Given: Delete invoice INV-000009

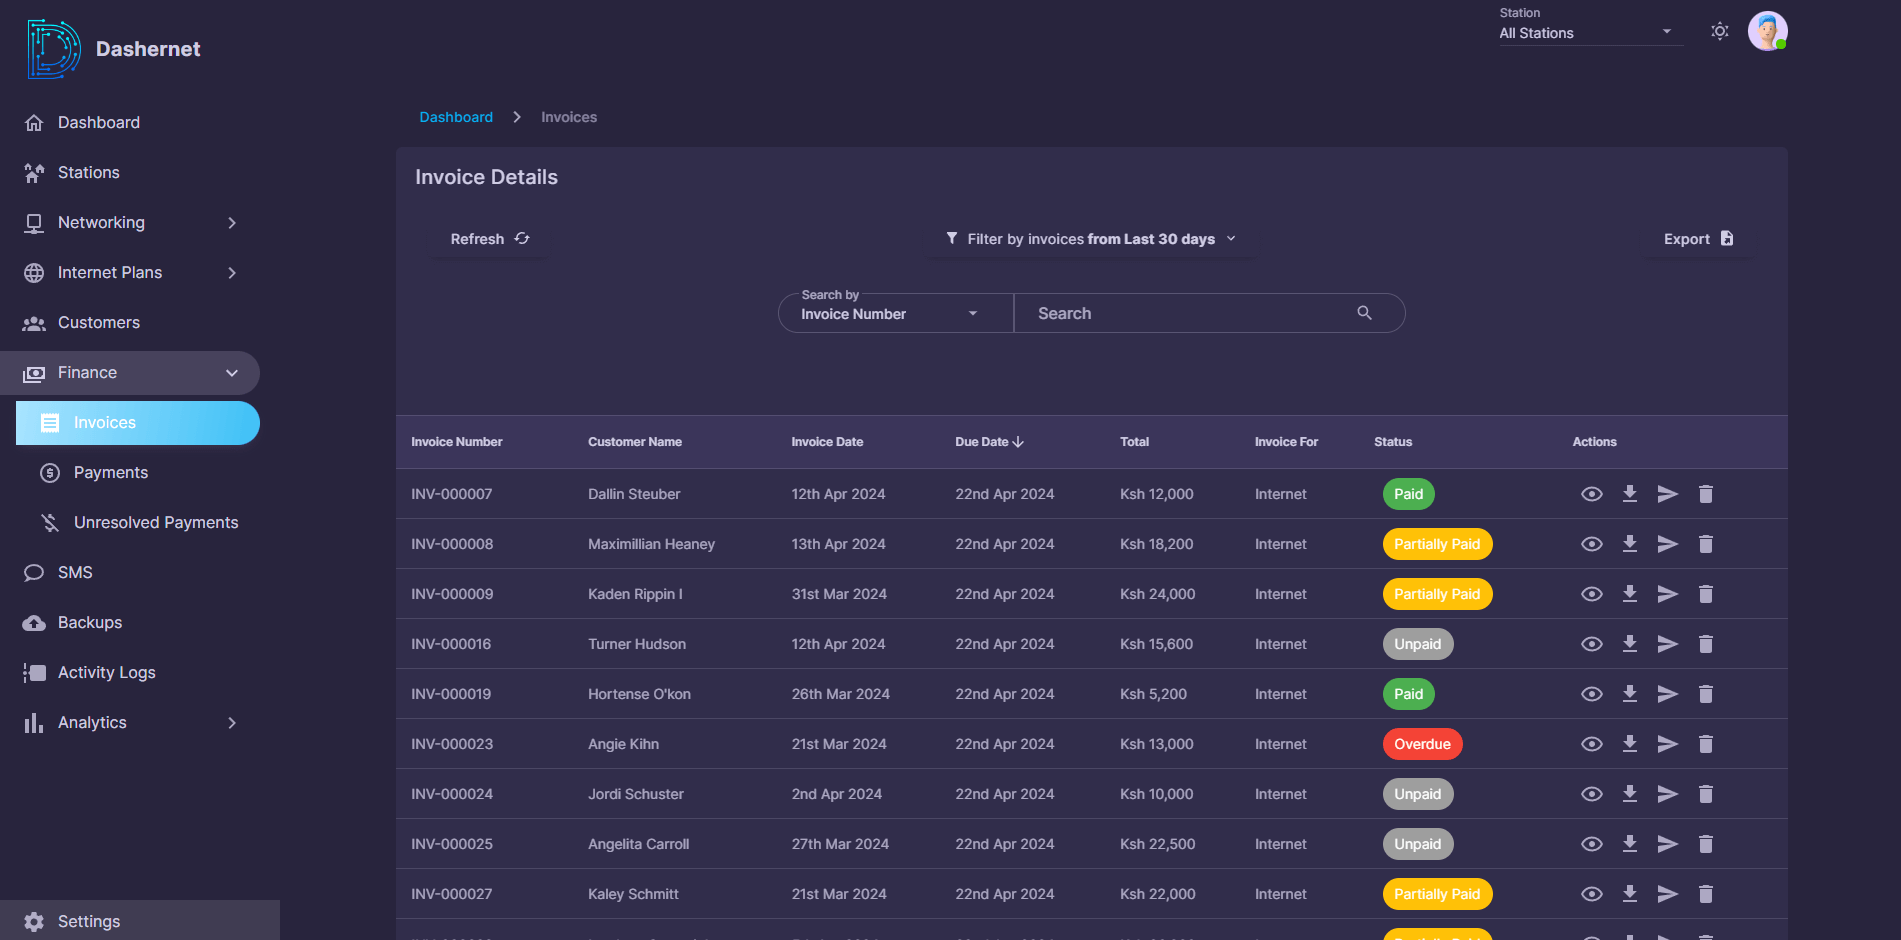Looking at the screenshot, I should click(1706, 594).
